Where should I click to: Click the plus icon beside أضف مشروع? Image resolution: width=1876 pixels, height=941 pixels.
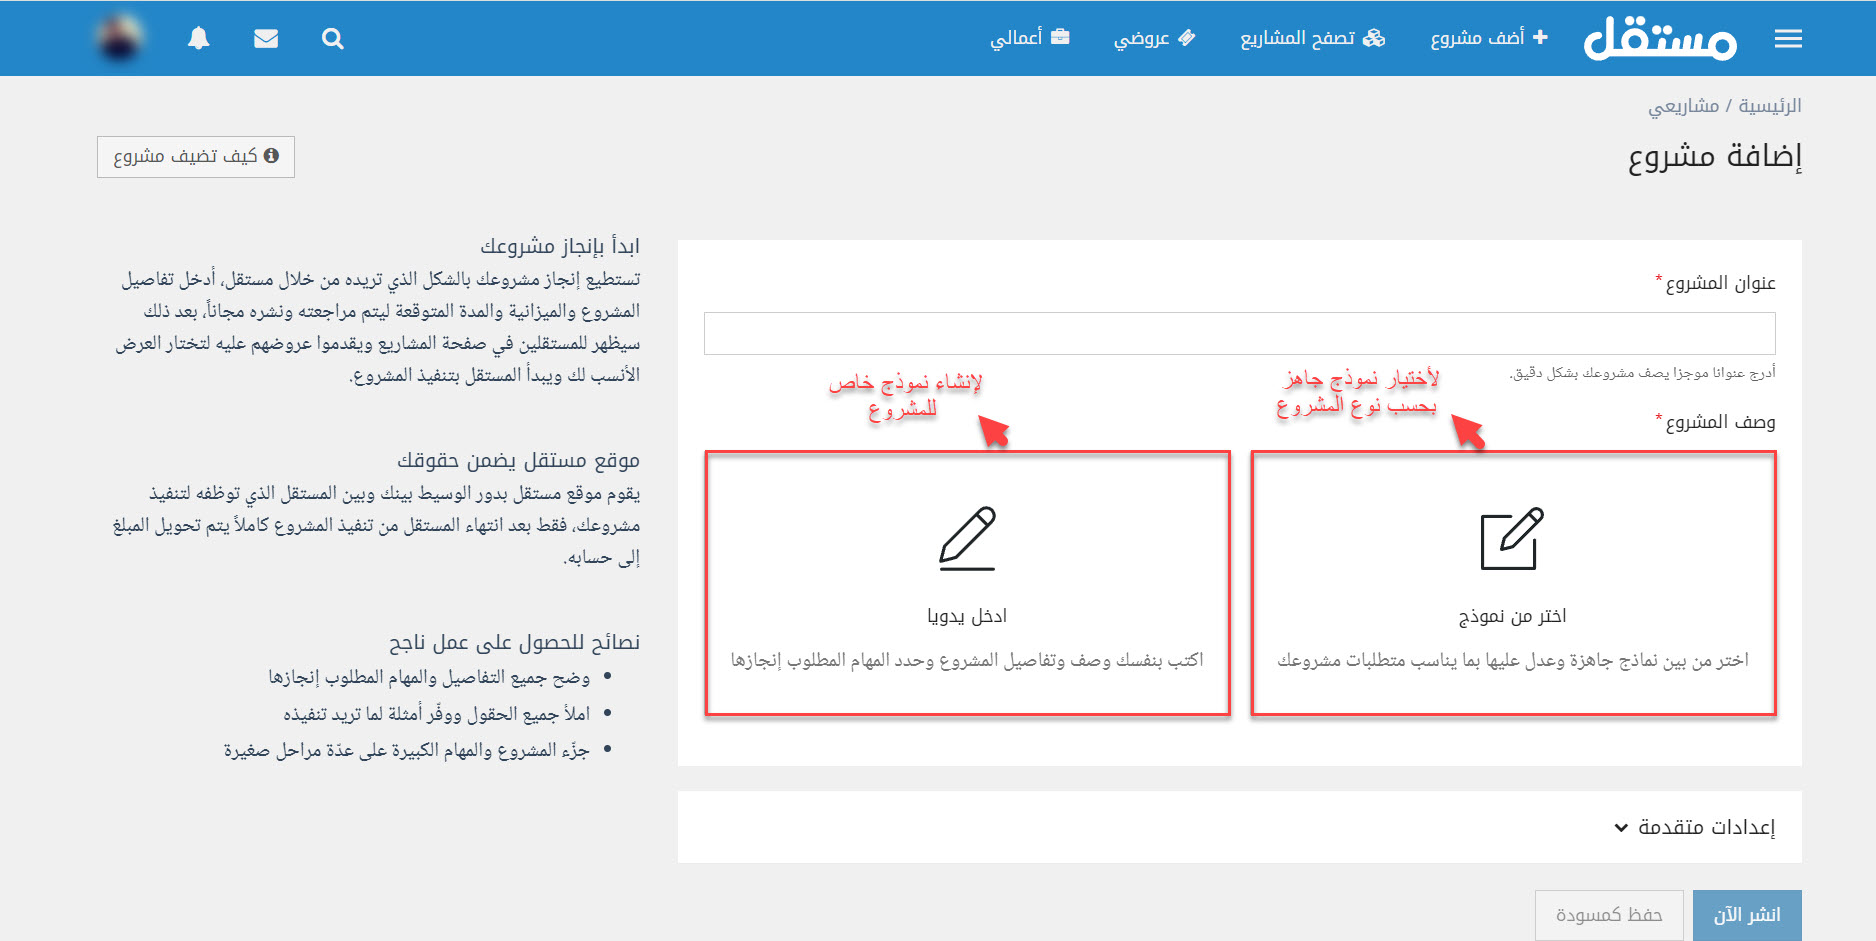(x=1540, y=37)
